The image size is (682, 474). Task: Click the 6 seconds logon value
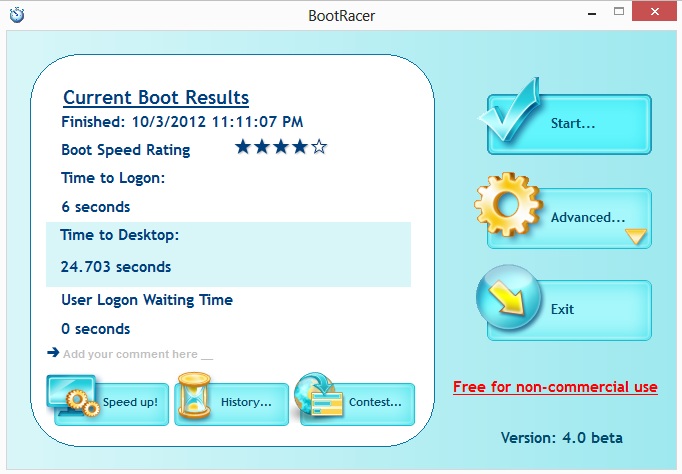96,207
